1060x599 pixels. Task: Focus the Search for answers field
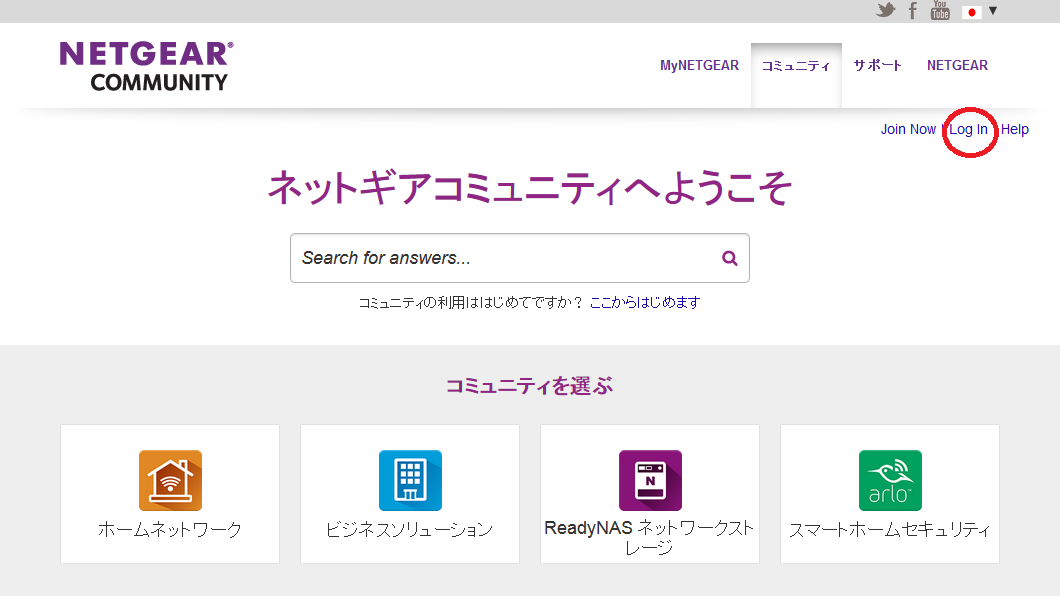pyautogui.click(x=520, y=258)
